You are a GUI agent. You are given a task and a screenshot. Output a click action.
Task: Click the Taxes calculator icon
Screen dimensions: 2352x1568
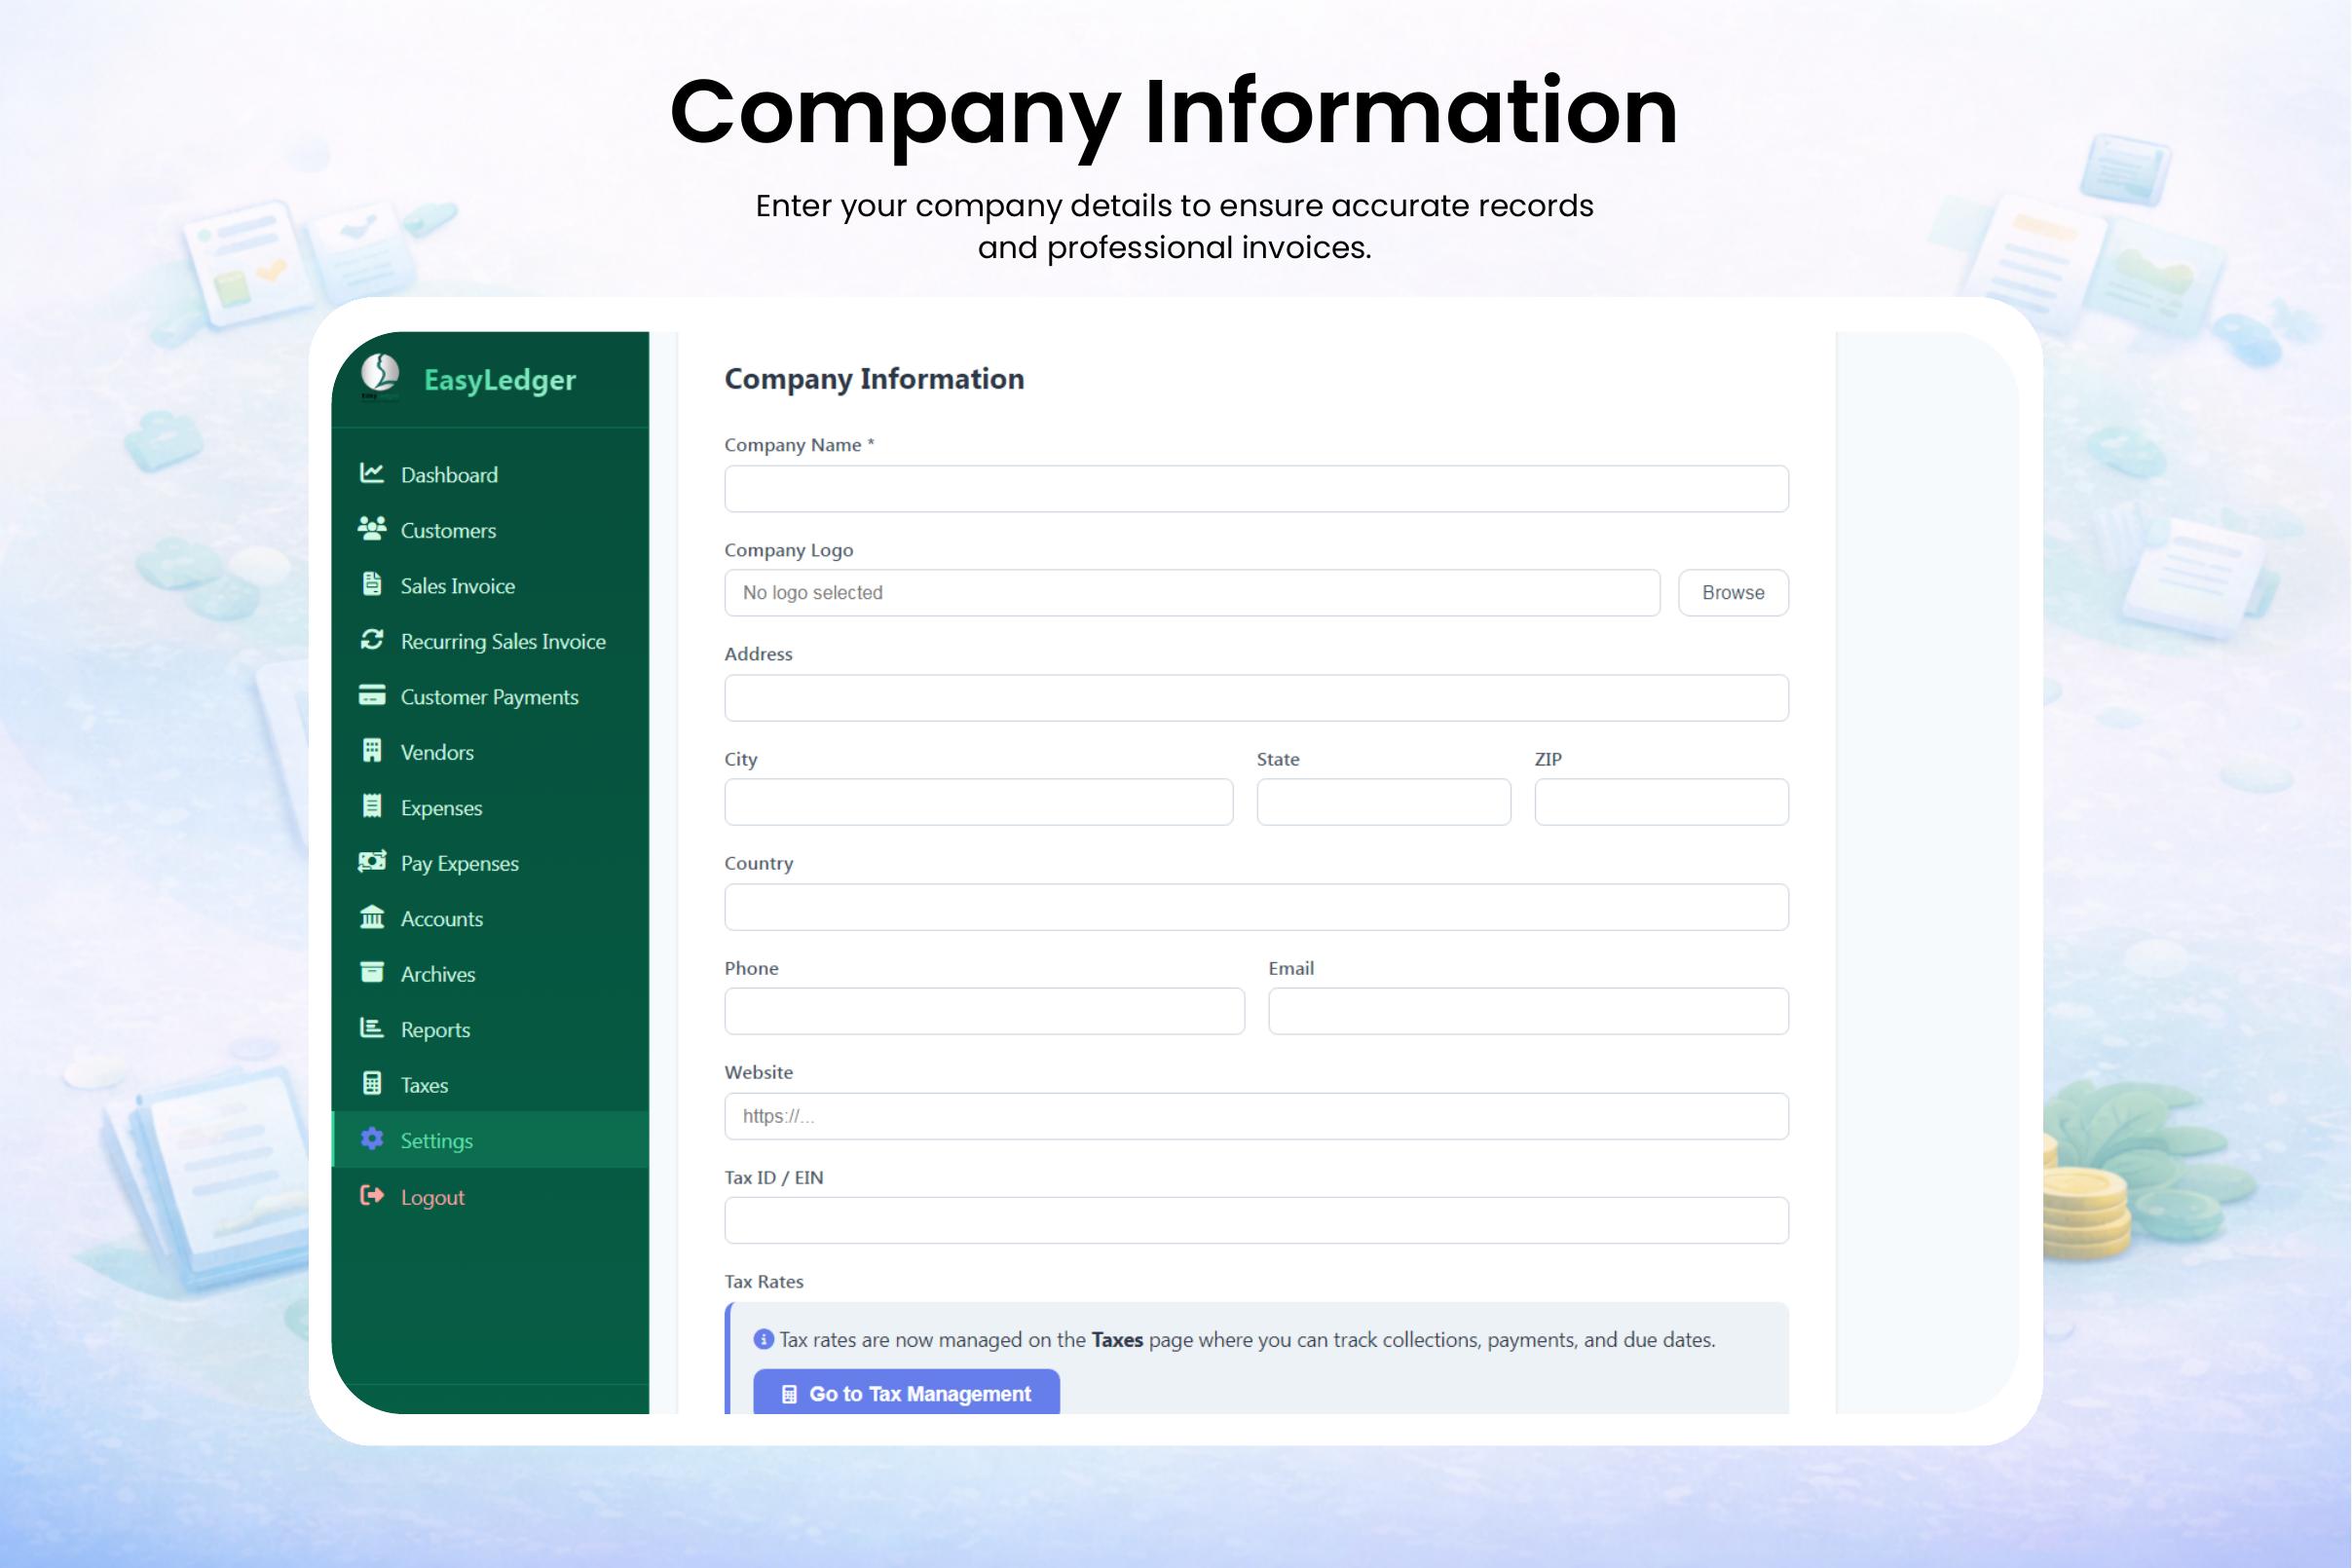pyautogui.click(x=372, y=1083)
